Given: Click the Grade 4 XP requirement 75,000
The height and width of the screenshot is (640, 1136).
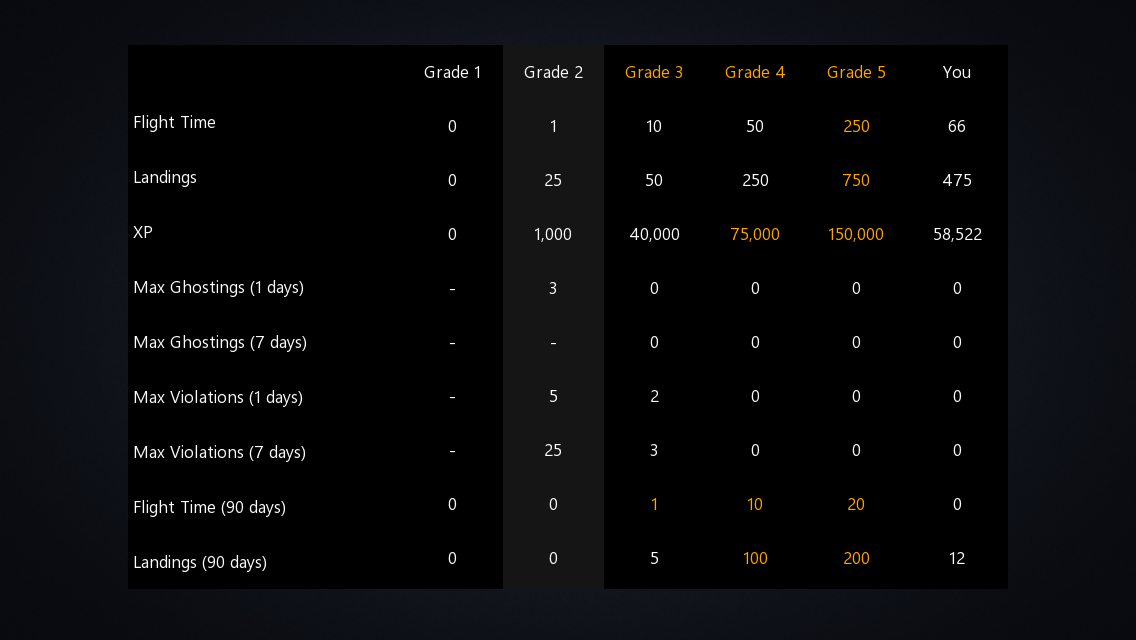Looking at the screenshot, I should coord(755,235).
